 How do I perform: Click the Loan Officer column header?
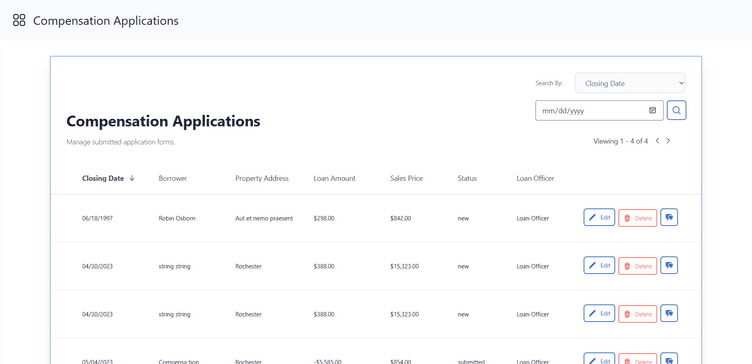(x=535, y=178)
